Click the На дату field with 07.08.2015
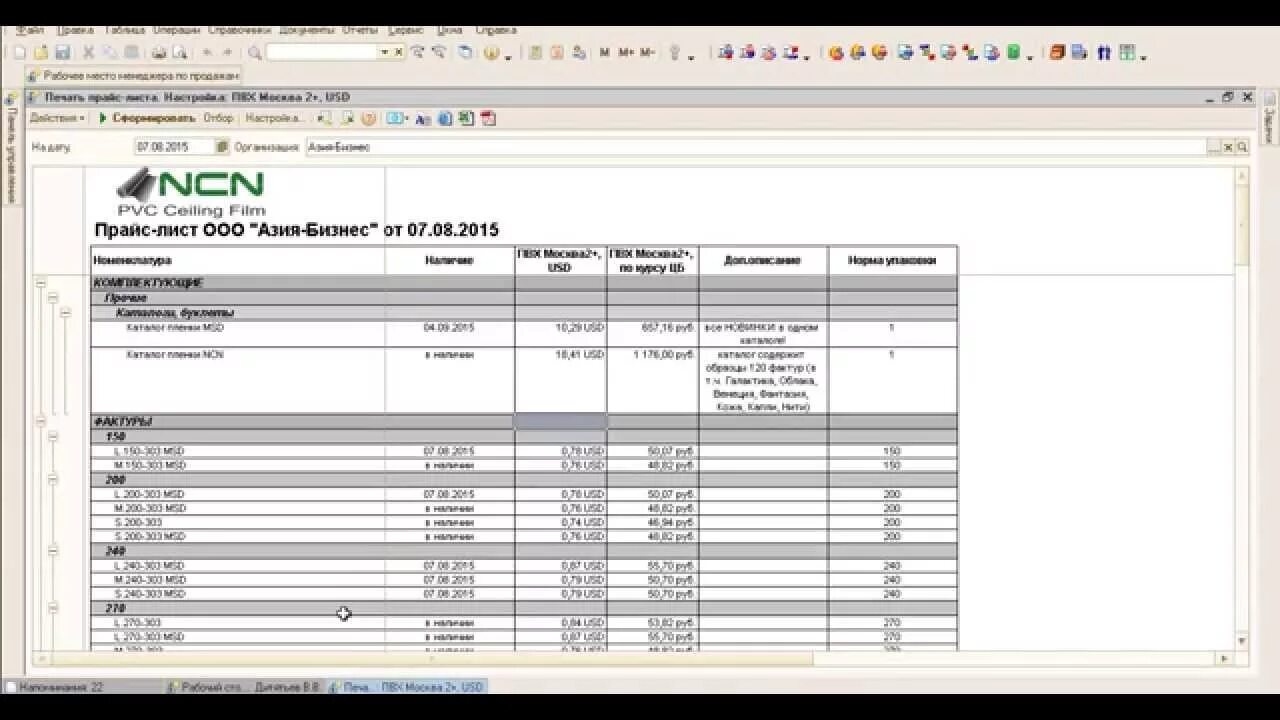 (x=174, y=147)
